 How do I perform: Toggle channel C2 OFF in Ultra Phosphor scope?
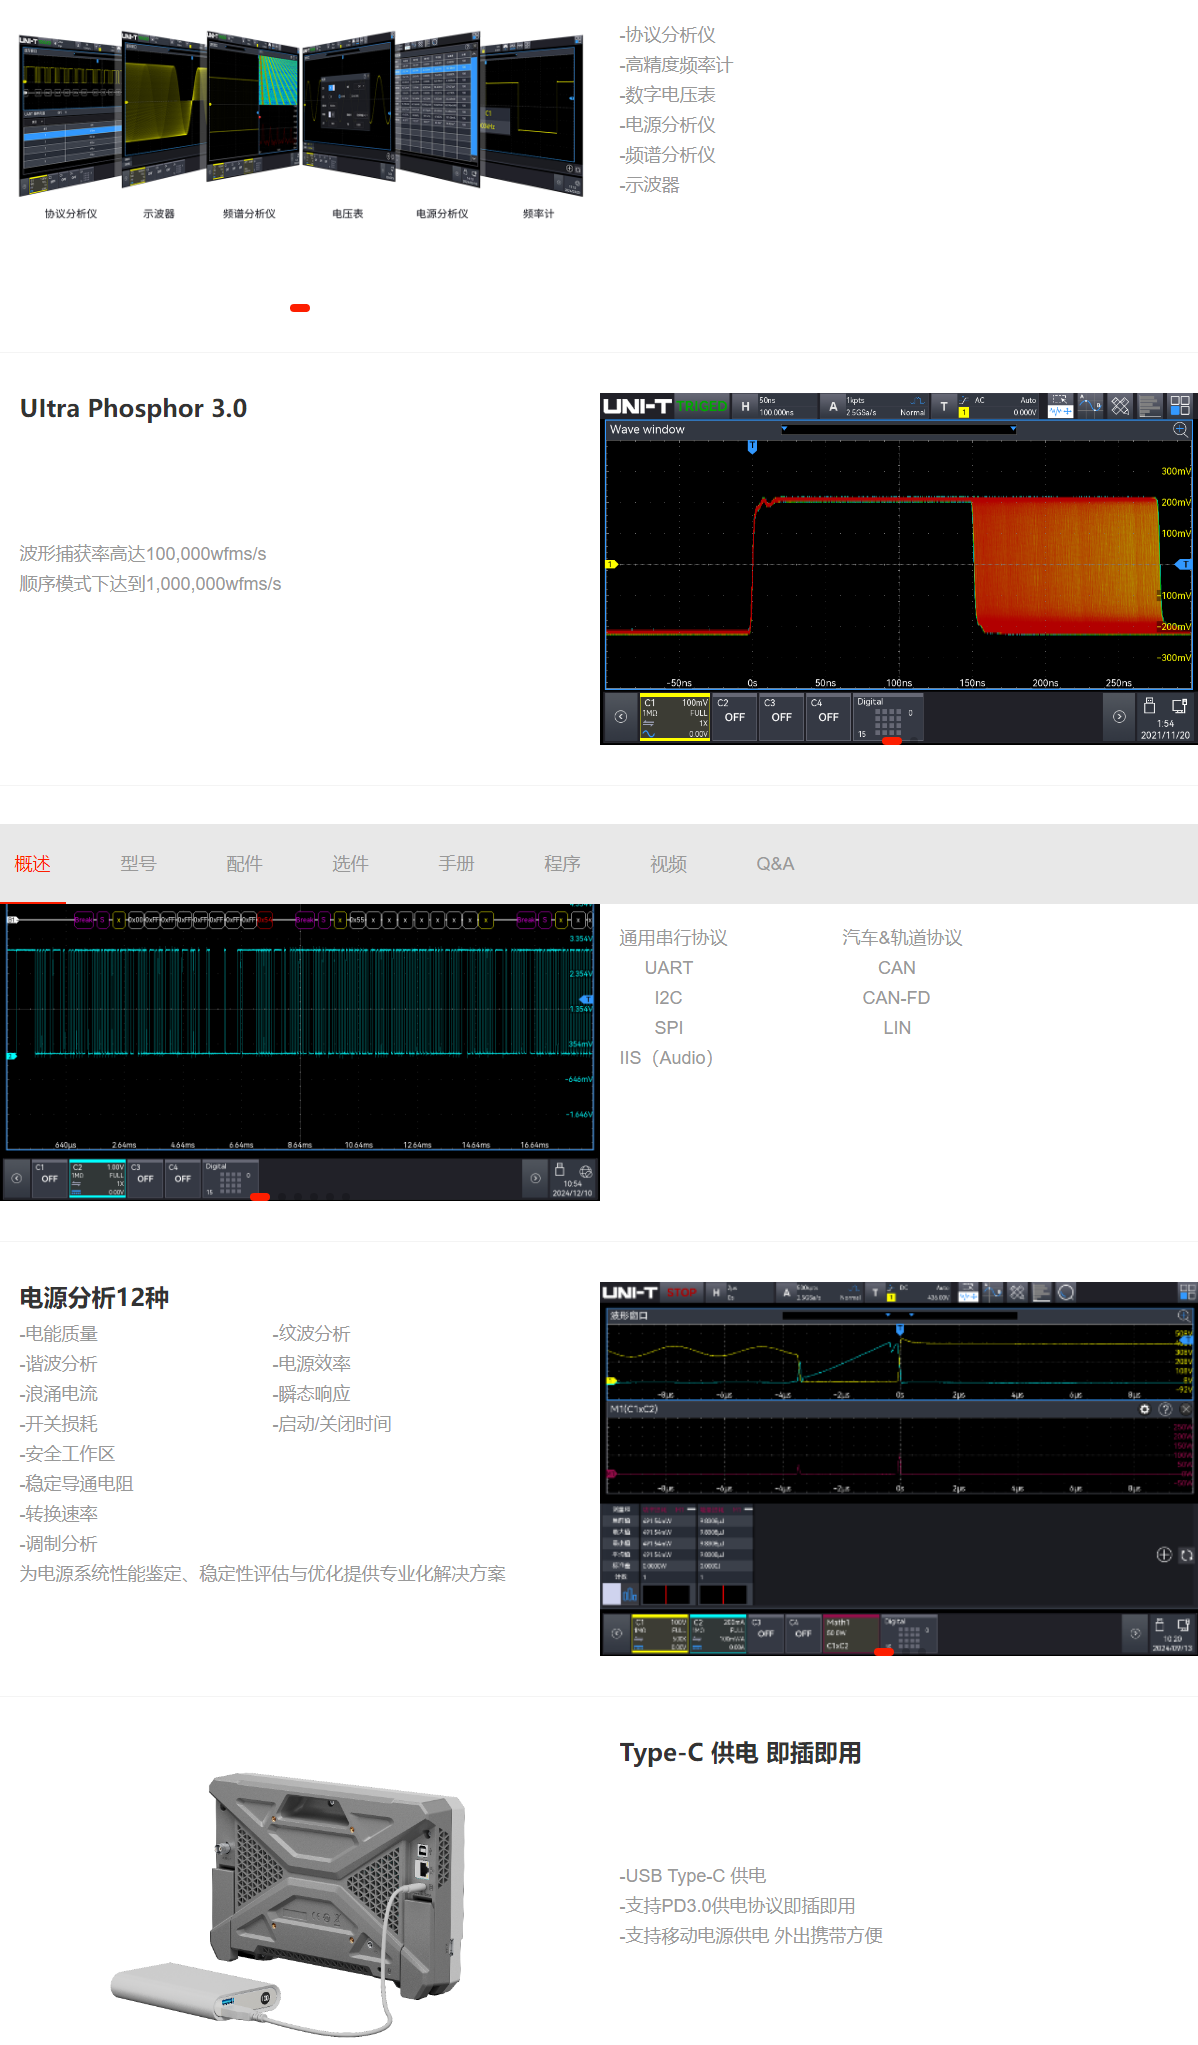[x=734, y=717]
